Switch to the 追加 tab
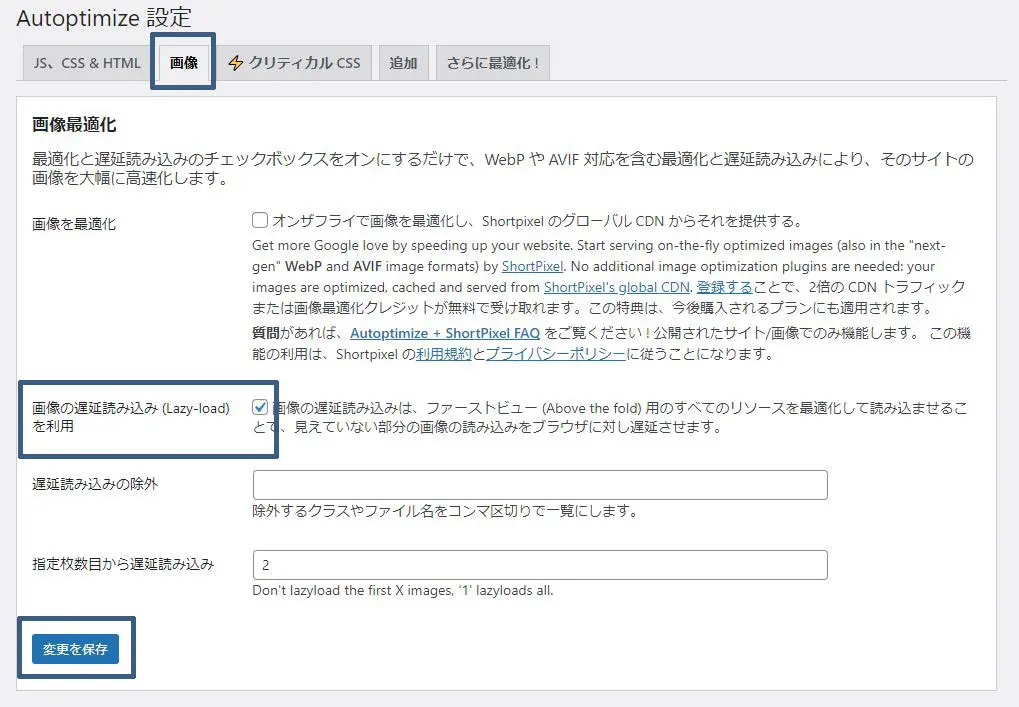 coord(403,62)
